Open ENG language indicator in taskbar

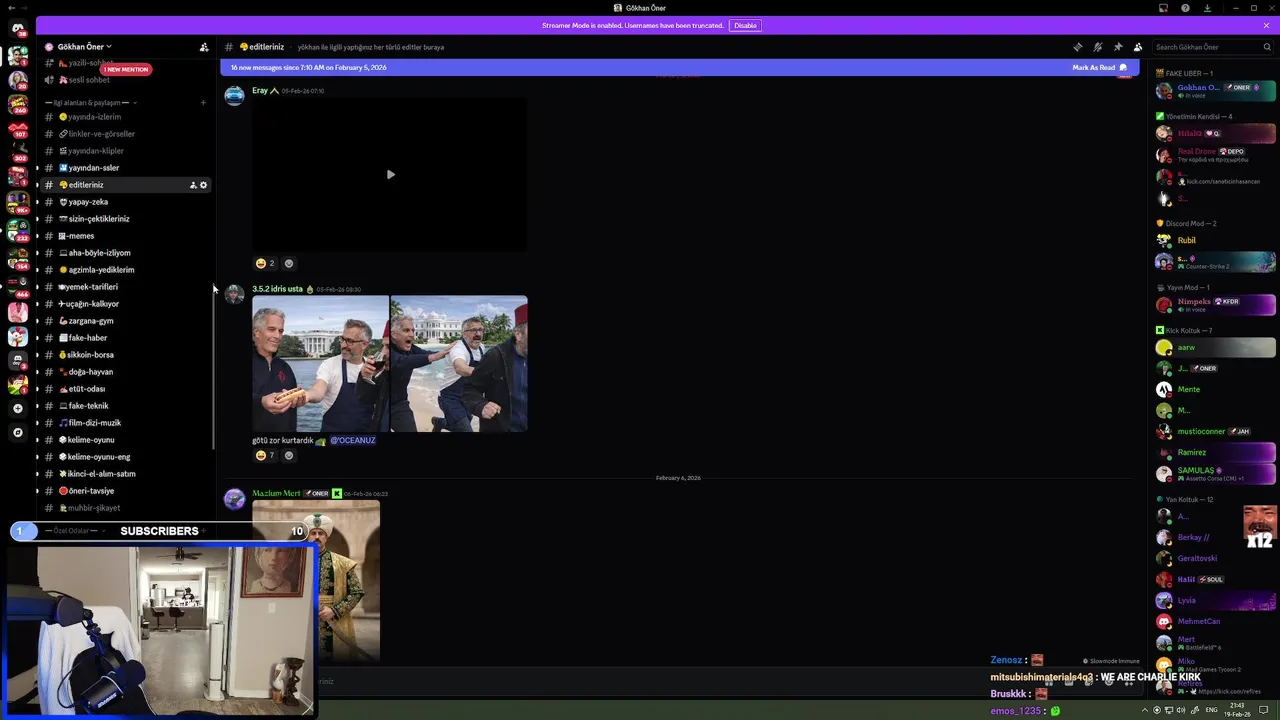1212,710
